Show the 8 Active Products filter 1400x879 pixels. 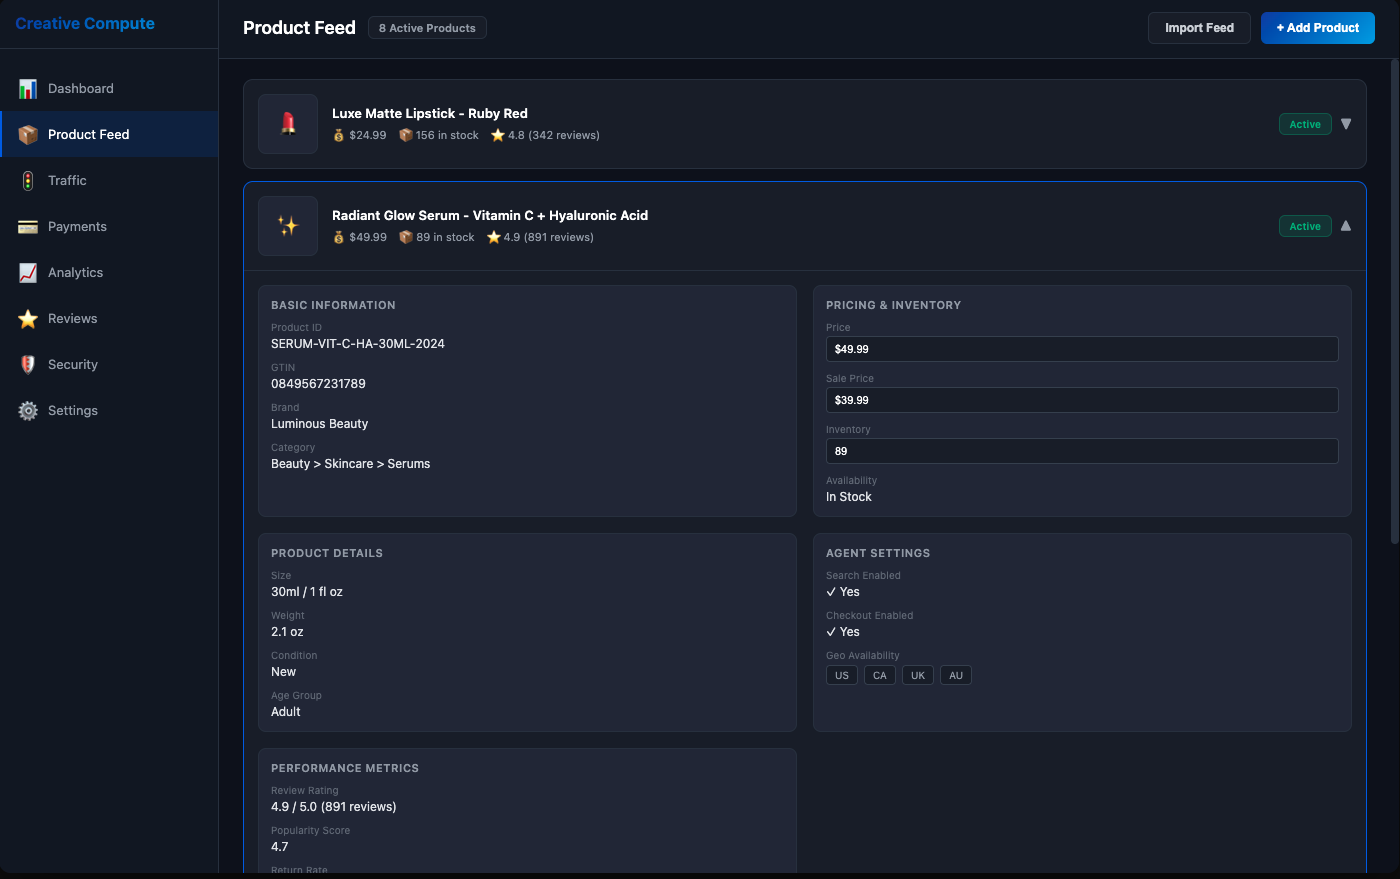click(427, 27)
